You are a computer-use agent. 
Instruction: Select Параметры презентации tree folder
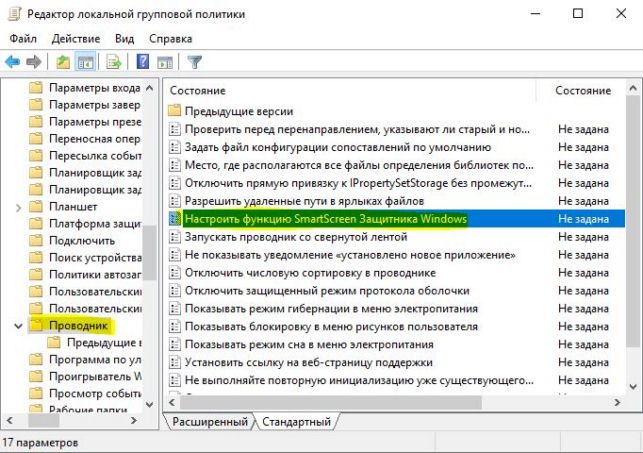95,121
